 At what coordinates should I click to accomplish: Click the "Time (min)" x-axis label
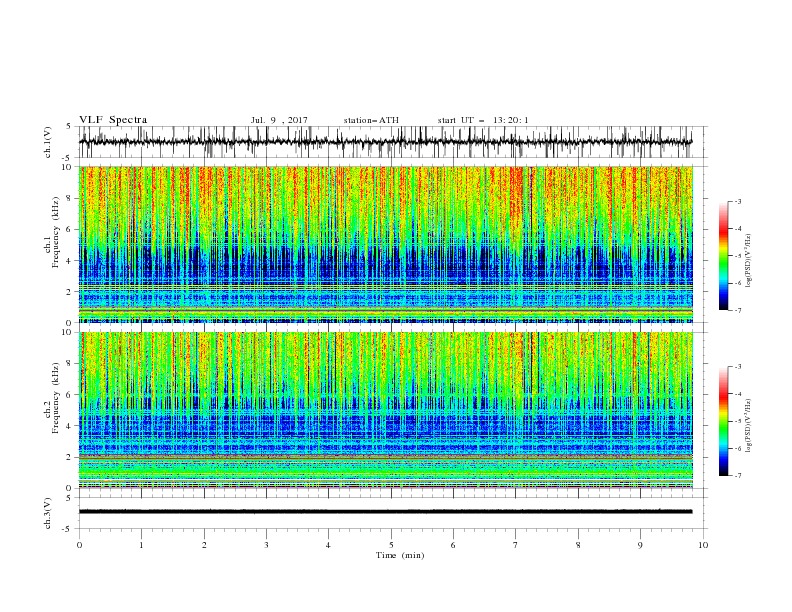pos(400,555)
